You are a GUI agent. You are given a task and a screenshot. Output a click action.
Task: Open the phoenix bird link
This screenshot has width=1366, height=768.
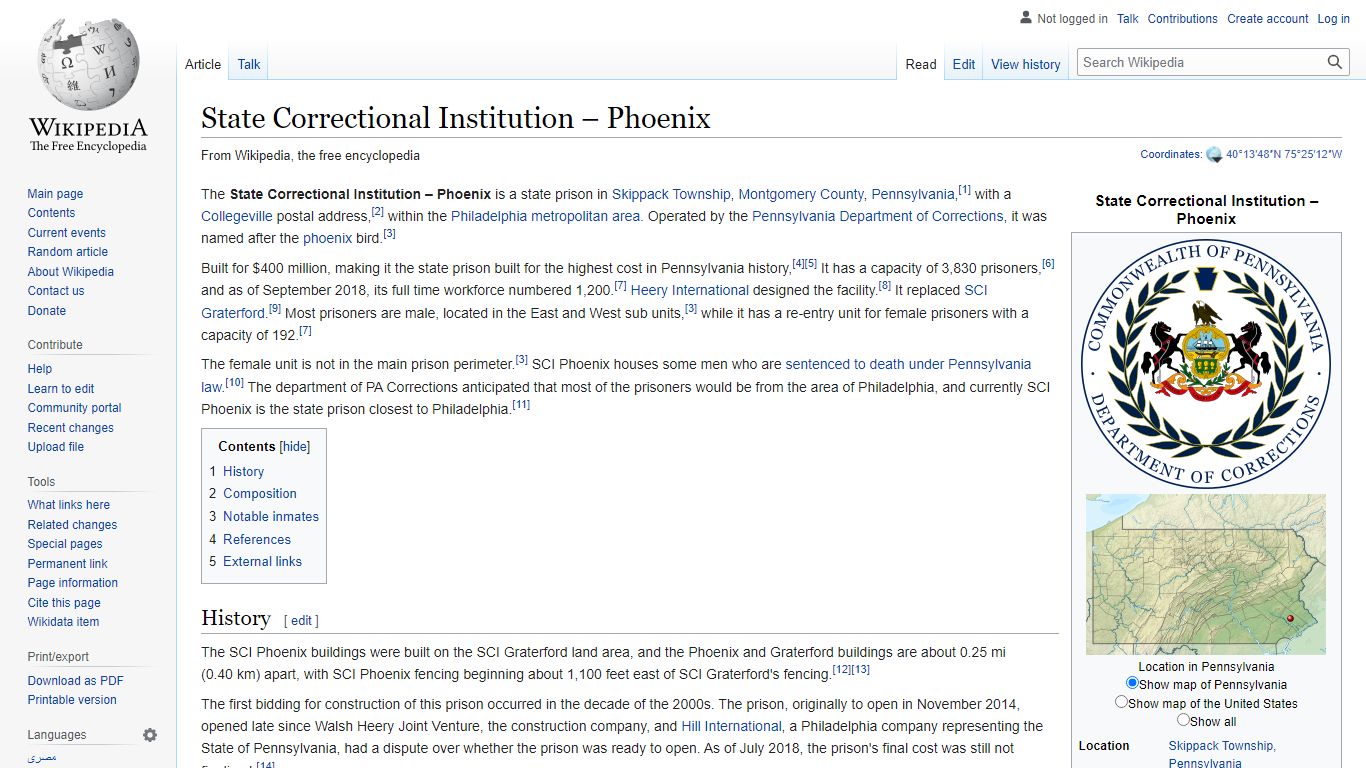tap(328, 239)
